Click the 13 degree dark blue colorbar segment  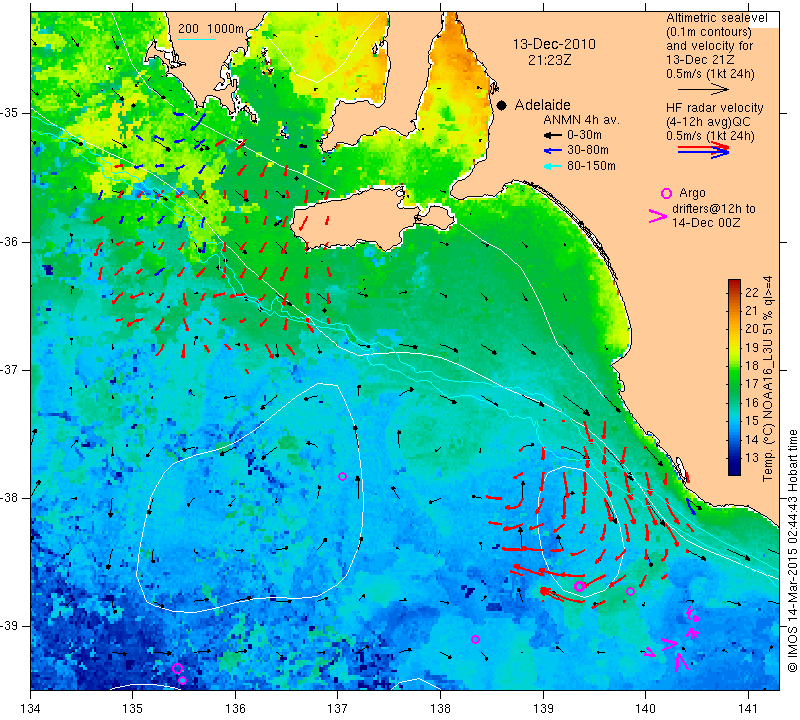(x=734, y=458)
